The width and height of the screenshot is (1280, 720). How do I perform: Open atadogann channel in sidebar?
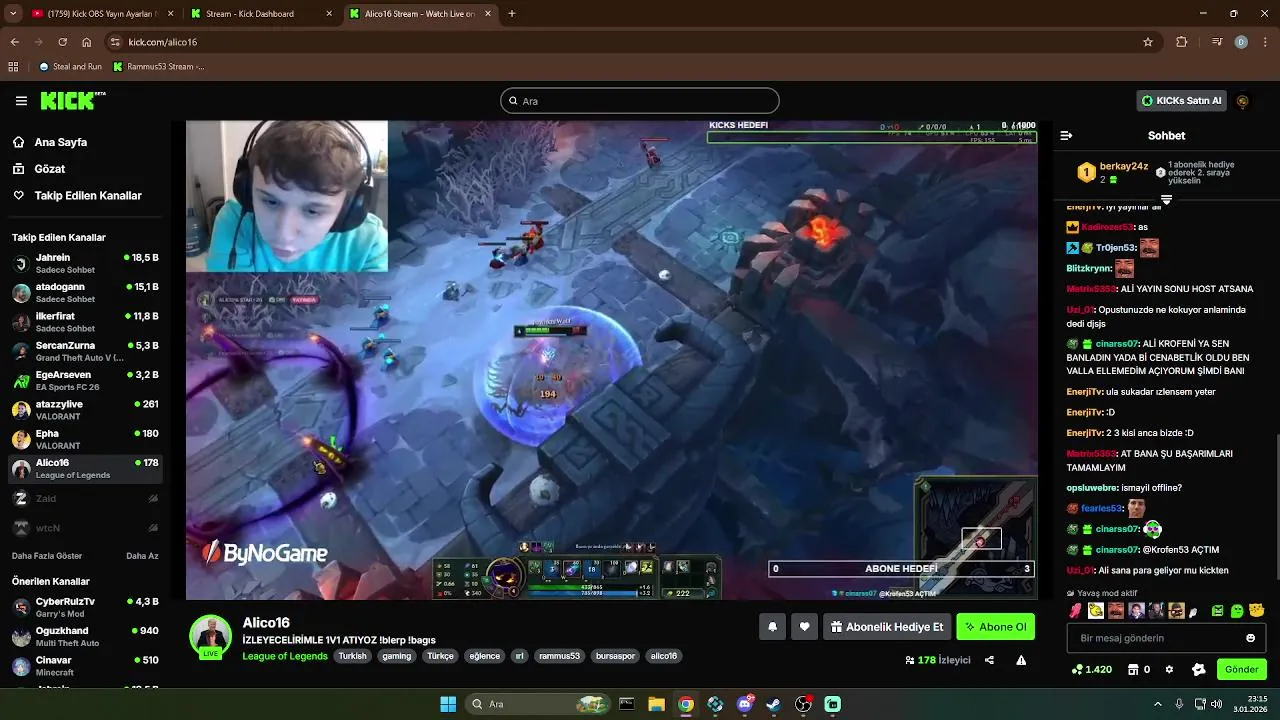tap(85, 292)
